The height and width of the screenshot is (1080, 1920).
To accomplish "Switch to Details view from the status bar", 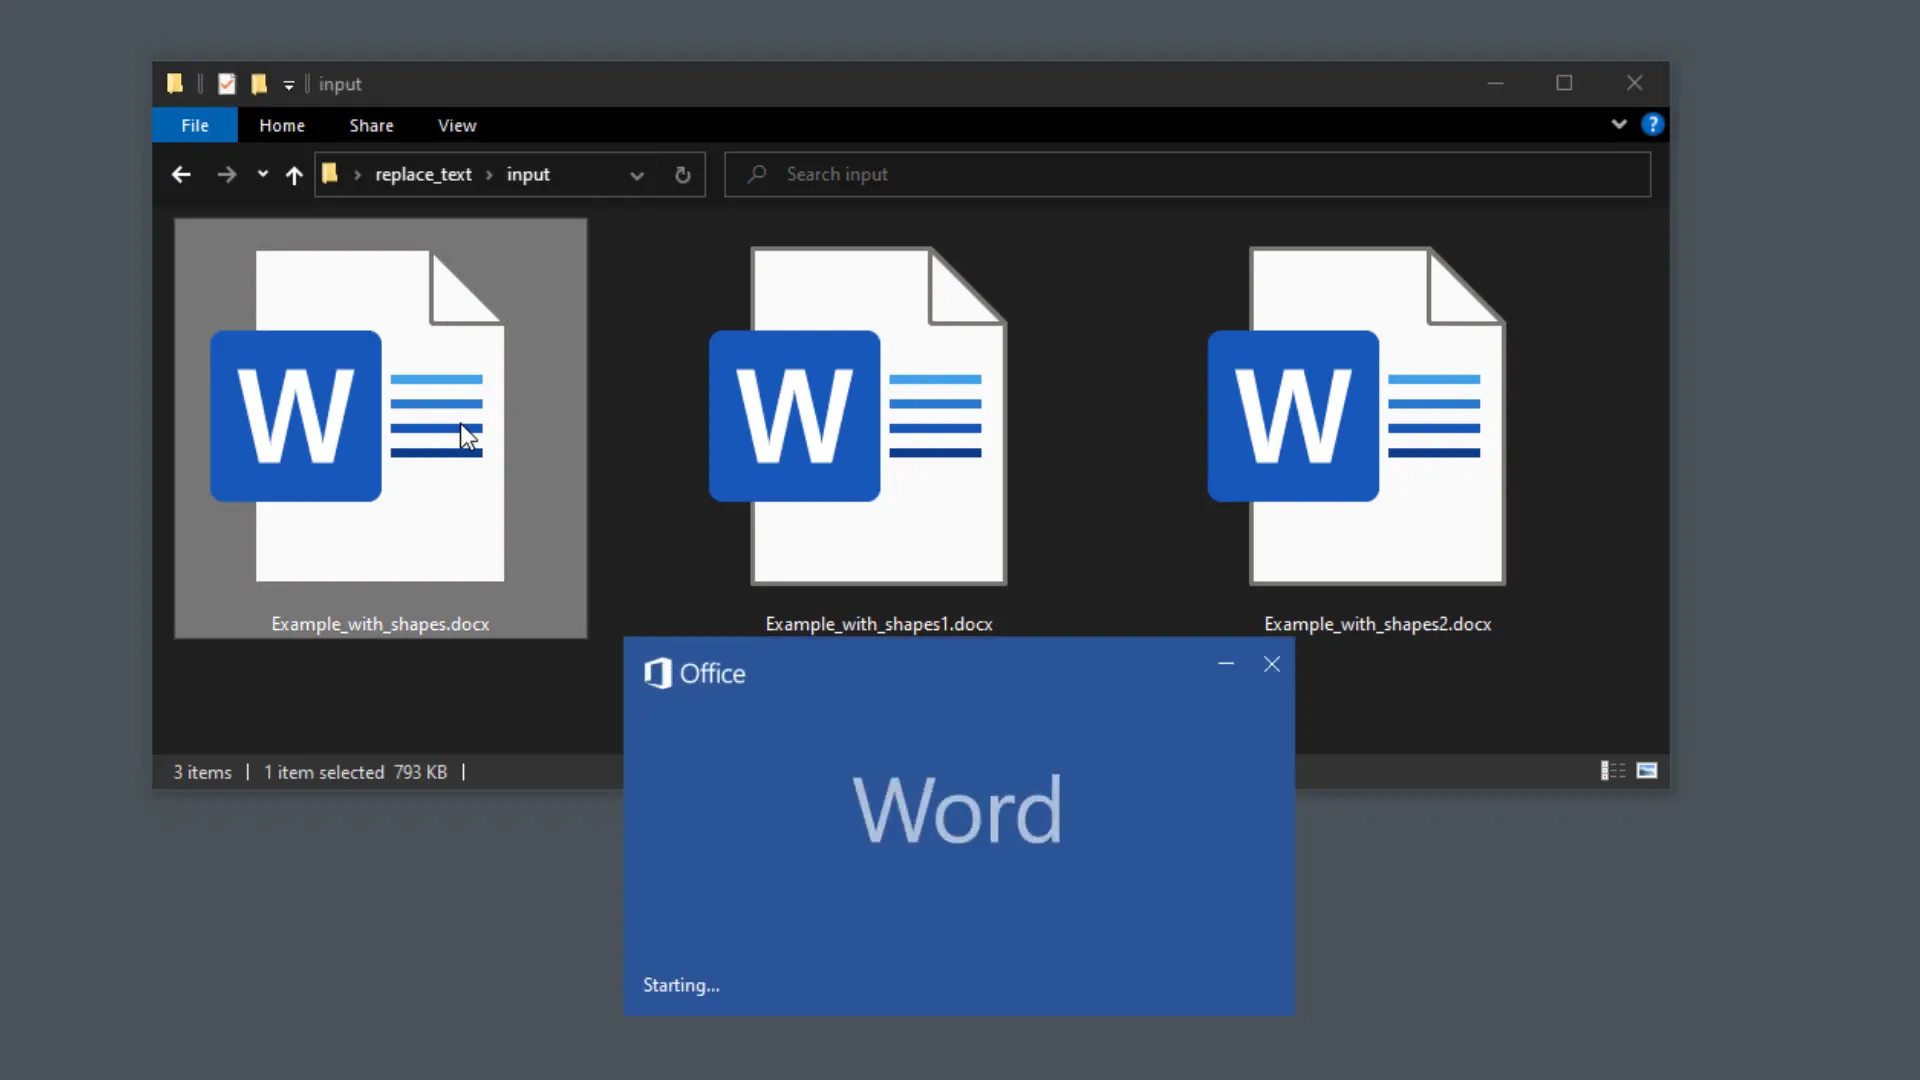I will (1612, 771).
